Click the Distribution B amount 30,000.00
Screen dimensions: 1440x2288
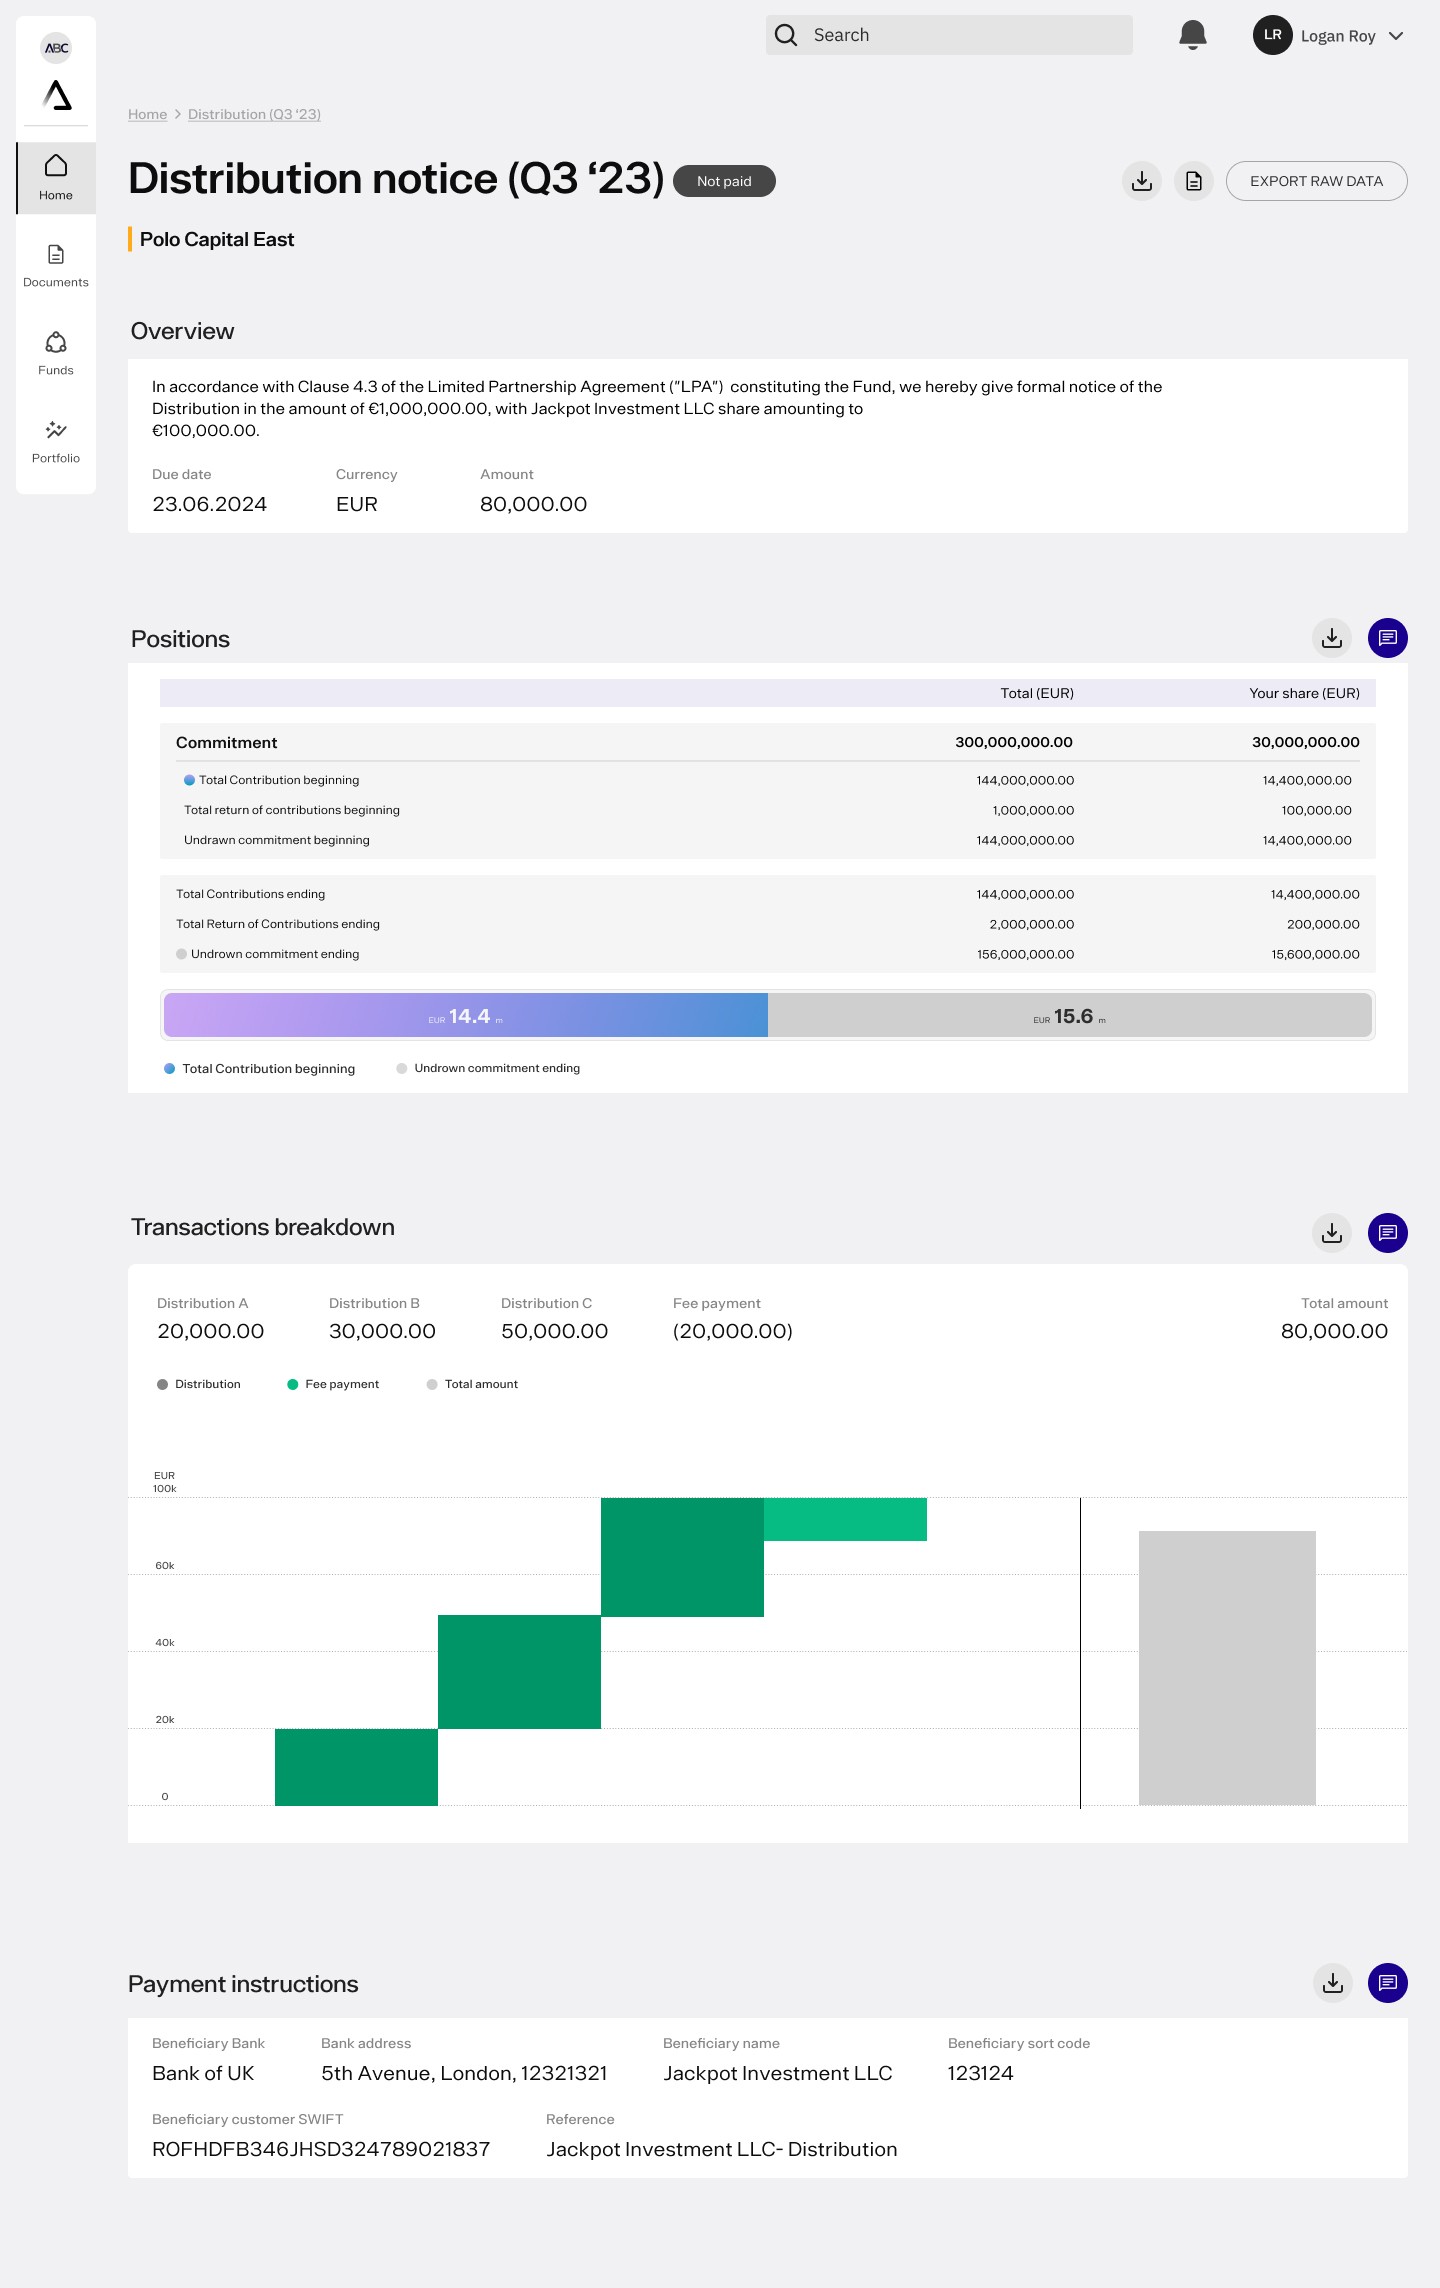pos(382,1331)
